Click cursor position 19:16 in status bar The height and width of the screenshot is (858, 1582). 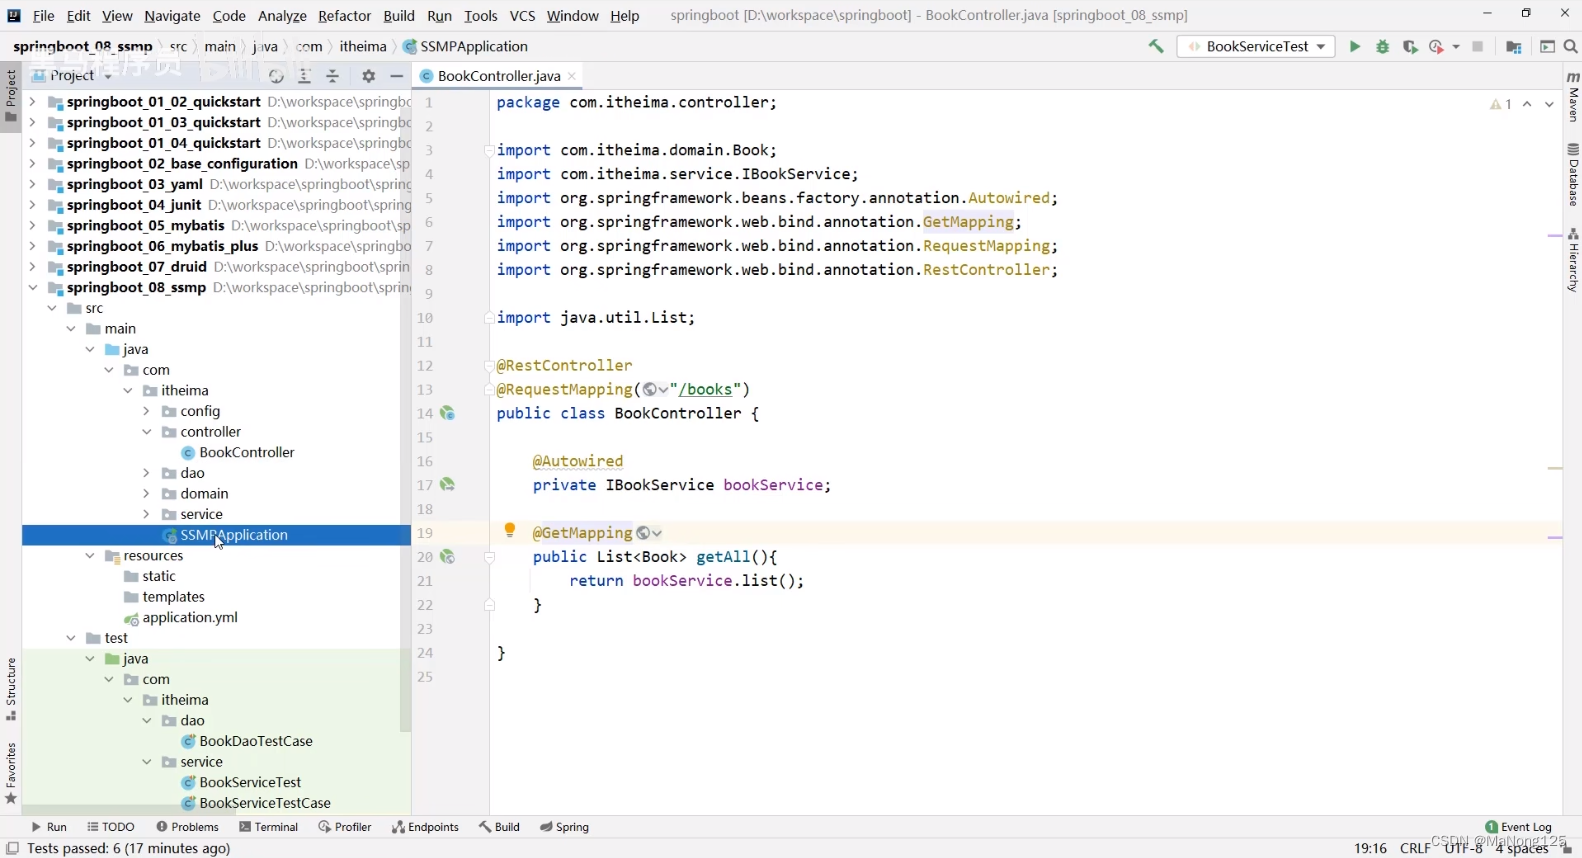click(1370, 848)
